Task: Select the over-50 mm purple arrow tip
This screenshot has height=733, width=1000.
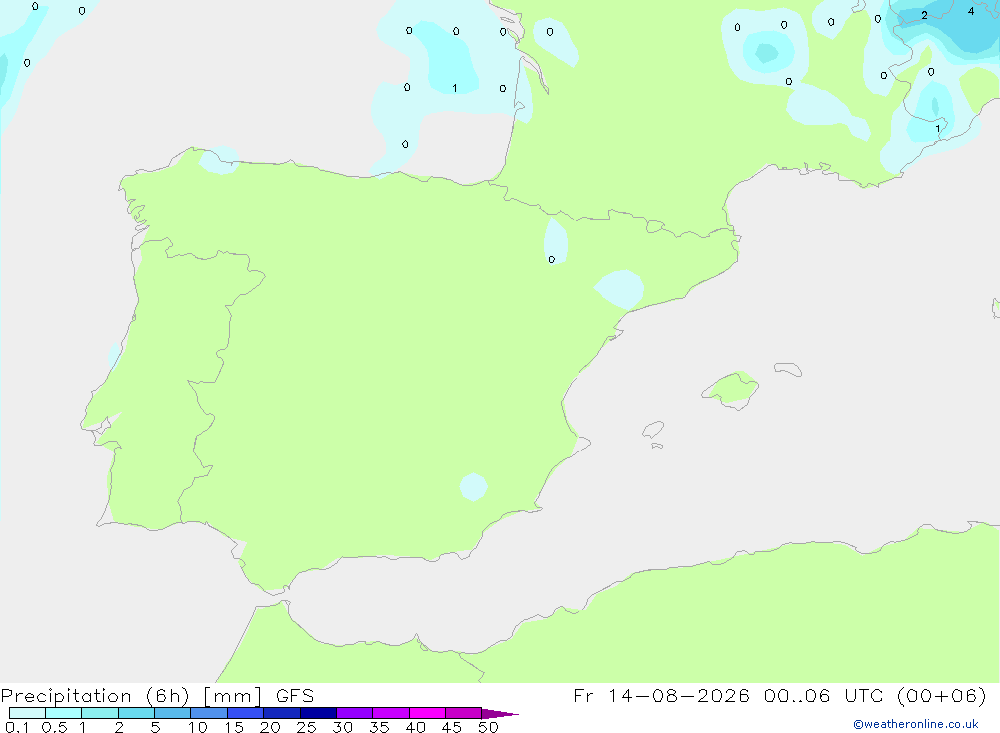Action: tap(500, 714)
